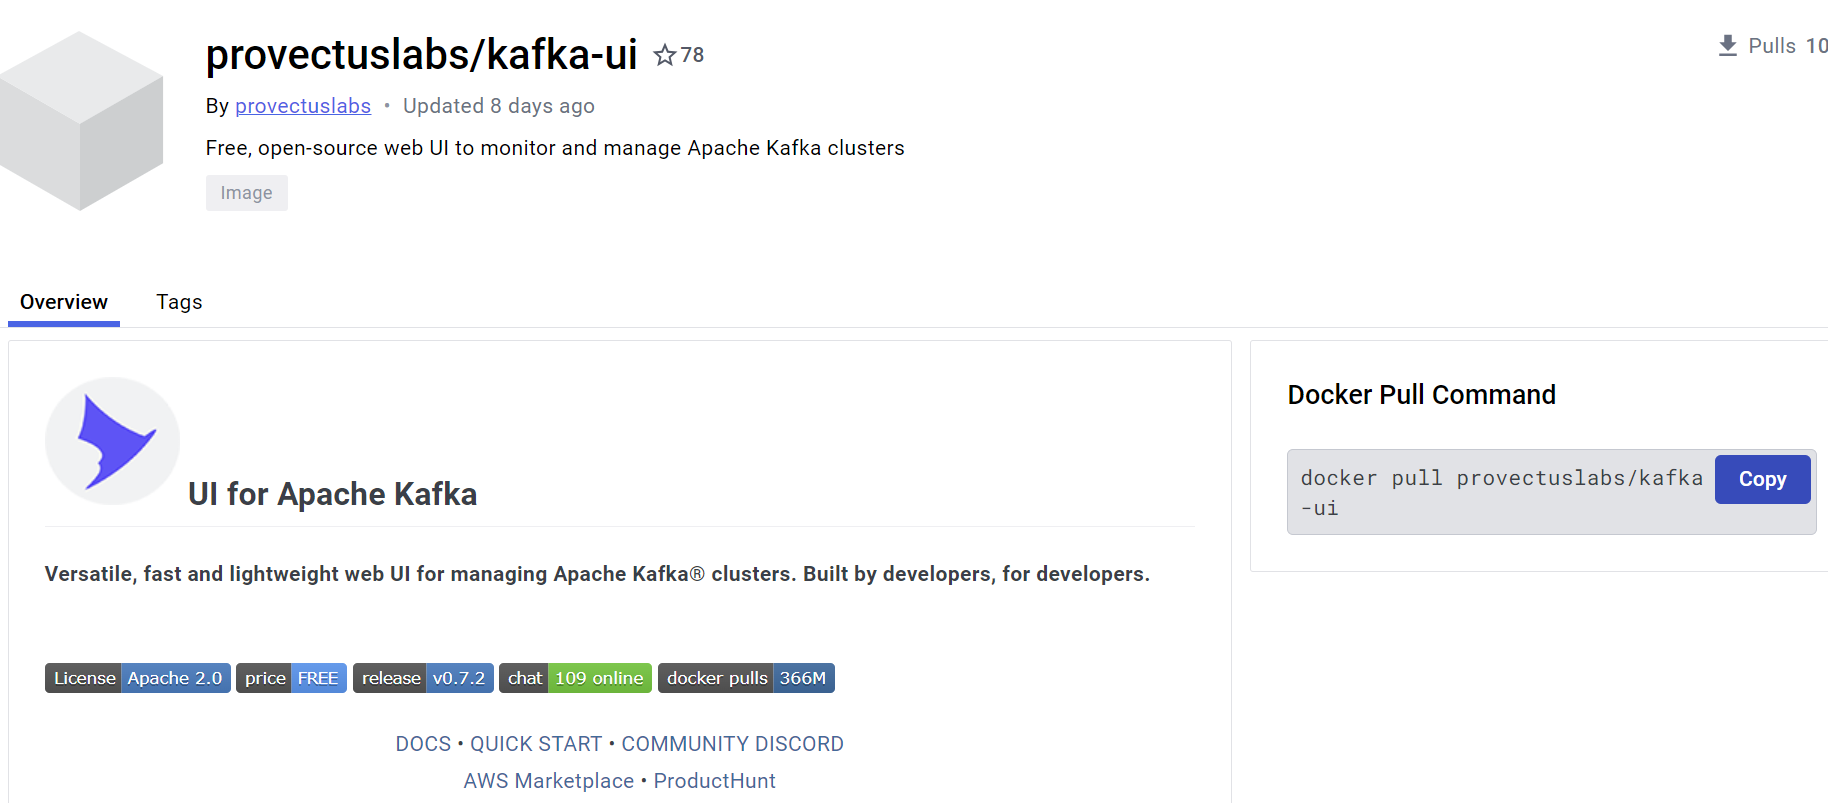Switch to the Tags tab
The image size is (1828, 803).
(179, 302)
